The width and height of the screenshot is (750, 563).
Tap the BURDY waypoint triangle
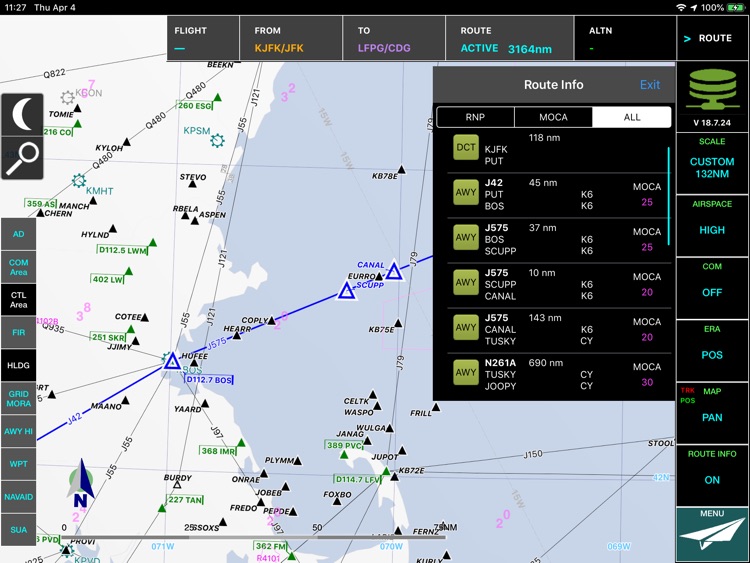tap(177, 485)
